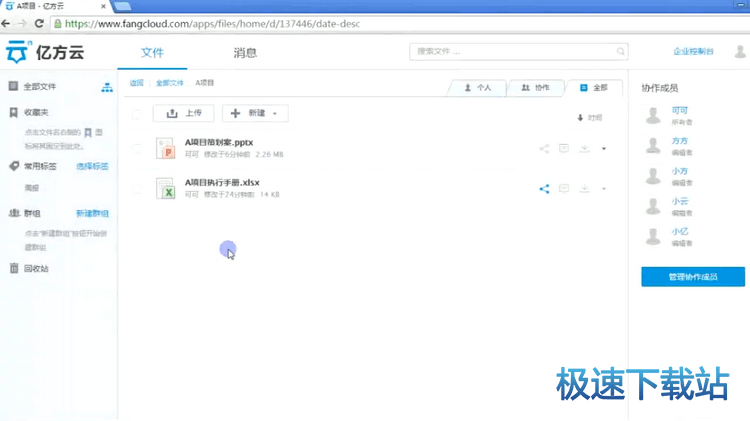Share the A项目策划案.pptx file
Viewport: 750px width, 421px height.
544,149
